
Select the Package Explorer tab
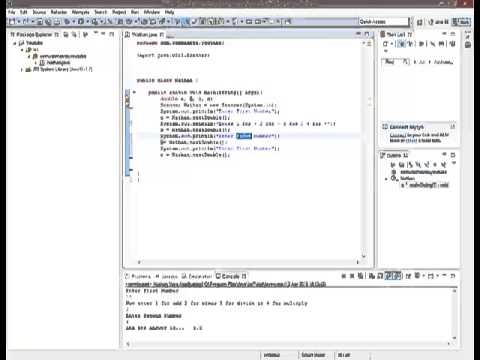[x=35, y=34]
